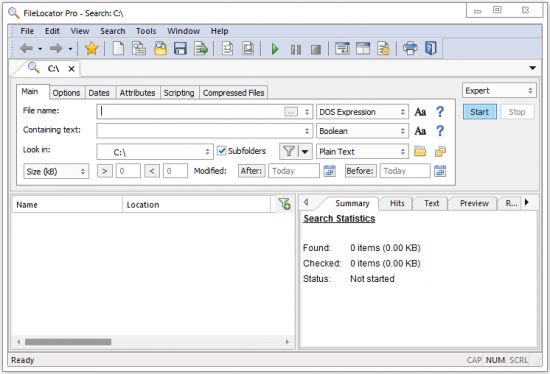
Task: Switch to the Hits tab
Action: [397, 203]
